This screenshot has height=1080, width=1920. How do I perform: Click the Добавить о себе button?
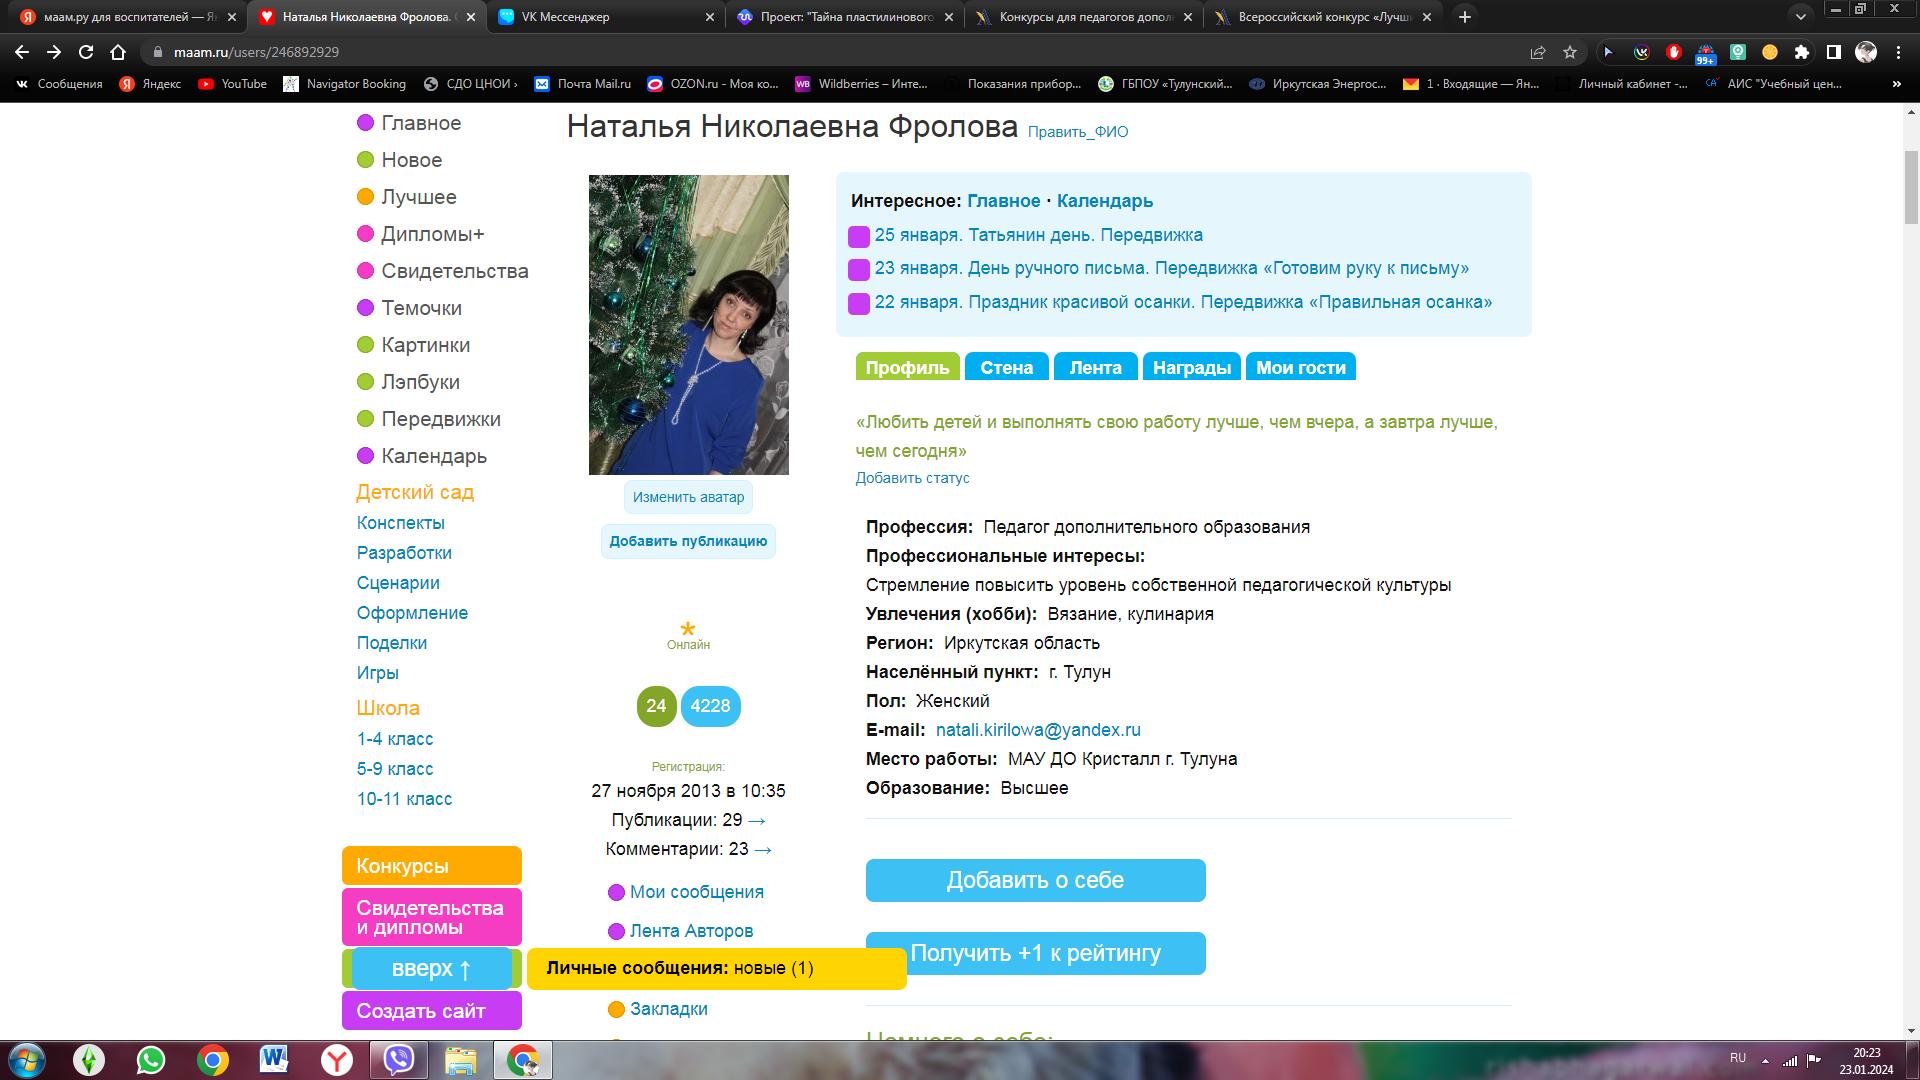1035,880
